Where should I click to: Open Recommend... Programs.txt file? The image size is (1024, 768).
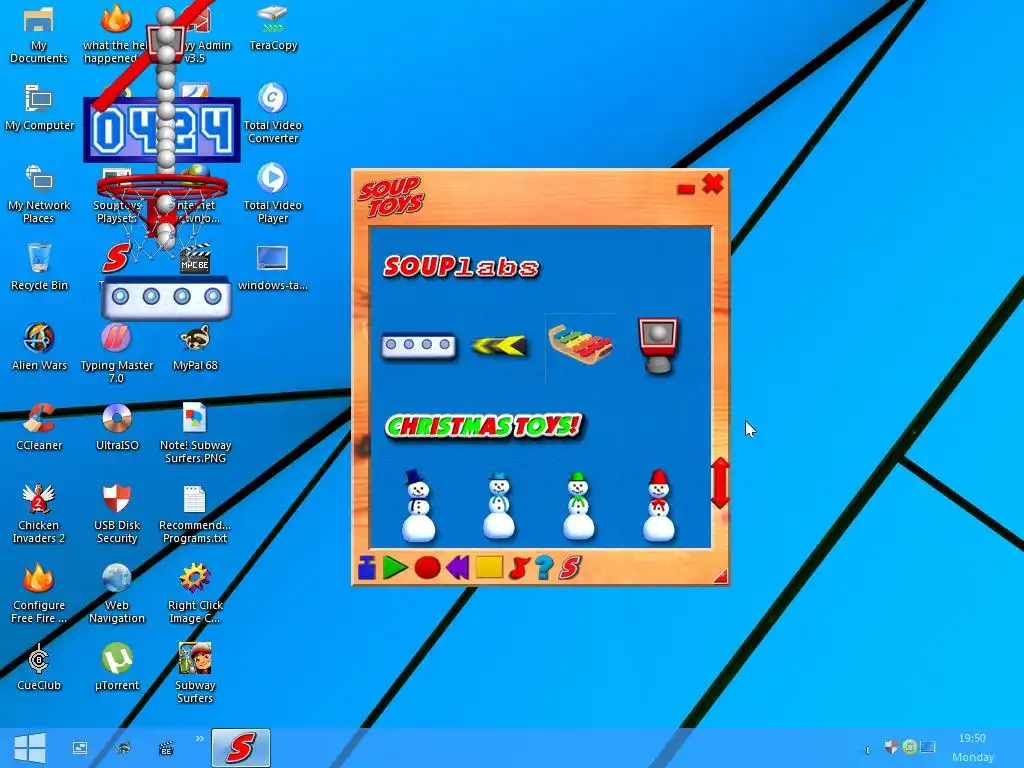pos(195,514)
